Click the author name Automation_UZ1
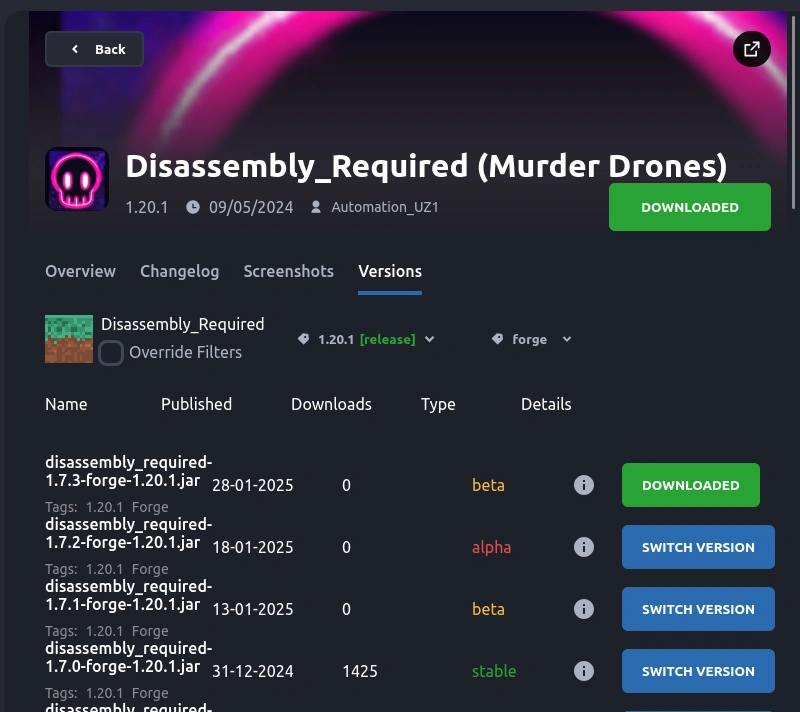The image size is (800, 712). click(x=385, y=207)
